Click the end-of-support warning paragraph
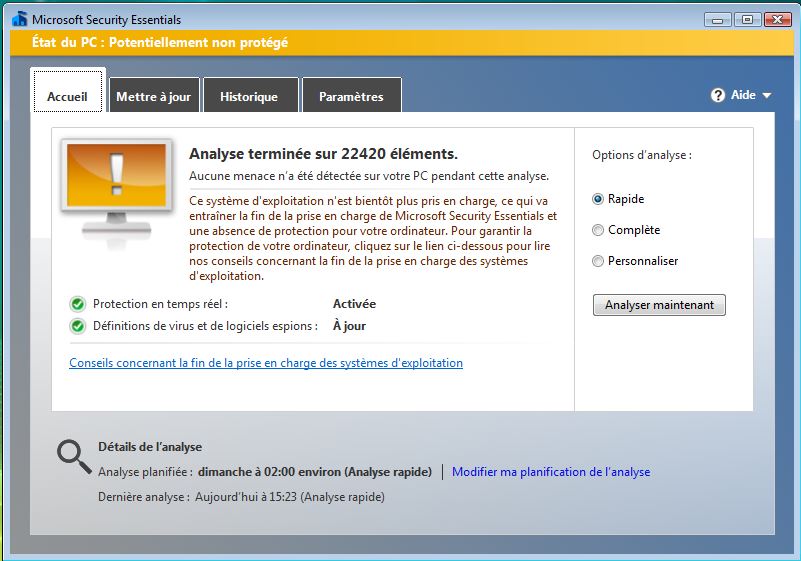This screenshot has width=801, height=561. (373, 238)
